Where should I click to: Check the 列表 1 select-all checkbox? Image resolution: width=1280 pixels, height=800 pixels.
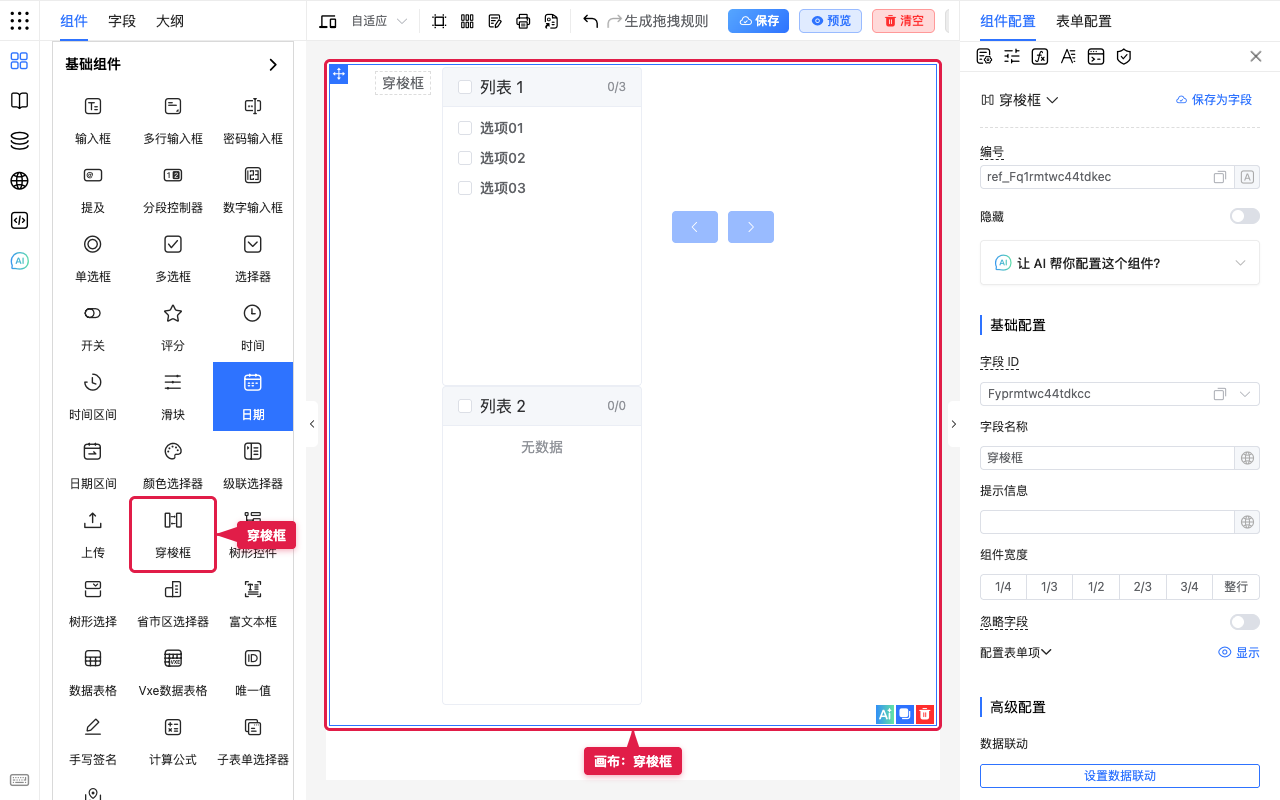(464, 87)
